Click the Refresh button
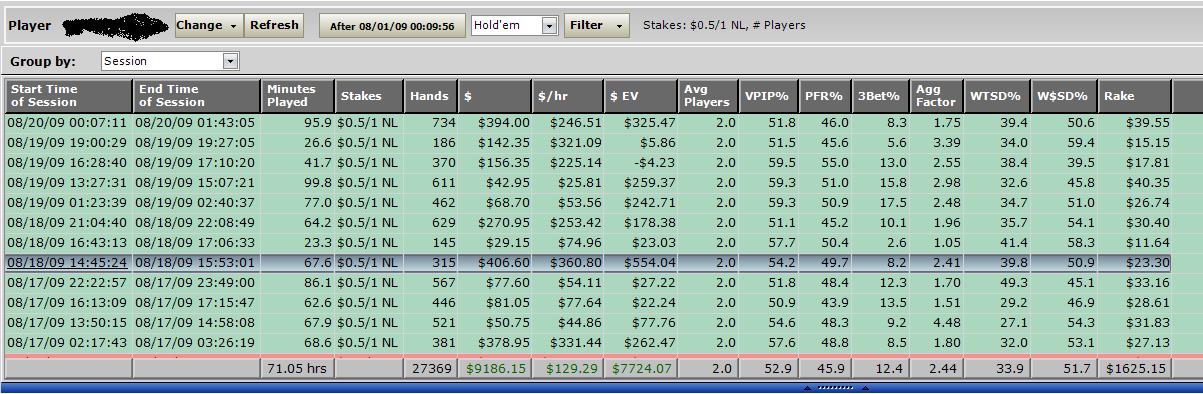The width and height of the screenshot is (1203, 394). [x=274, y=25]
